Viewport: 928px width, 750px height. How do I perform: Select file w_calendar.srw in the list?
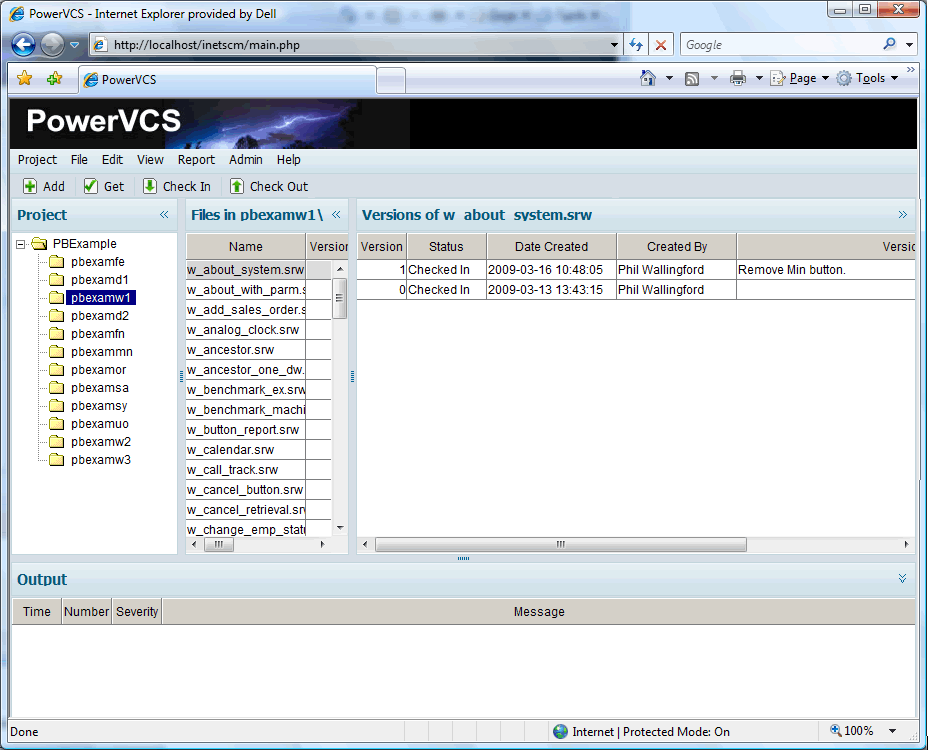246,450
